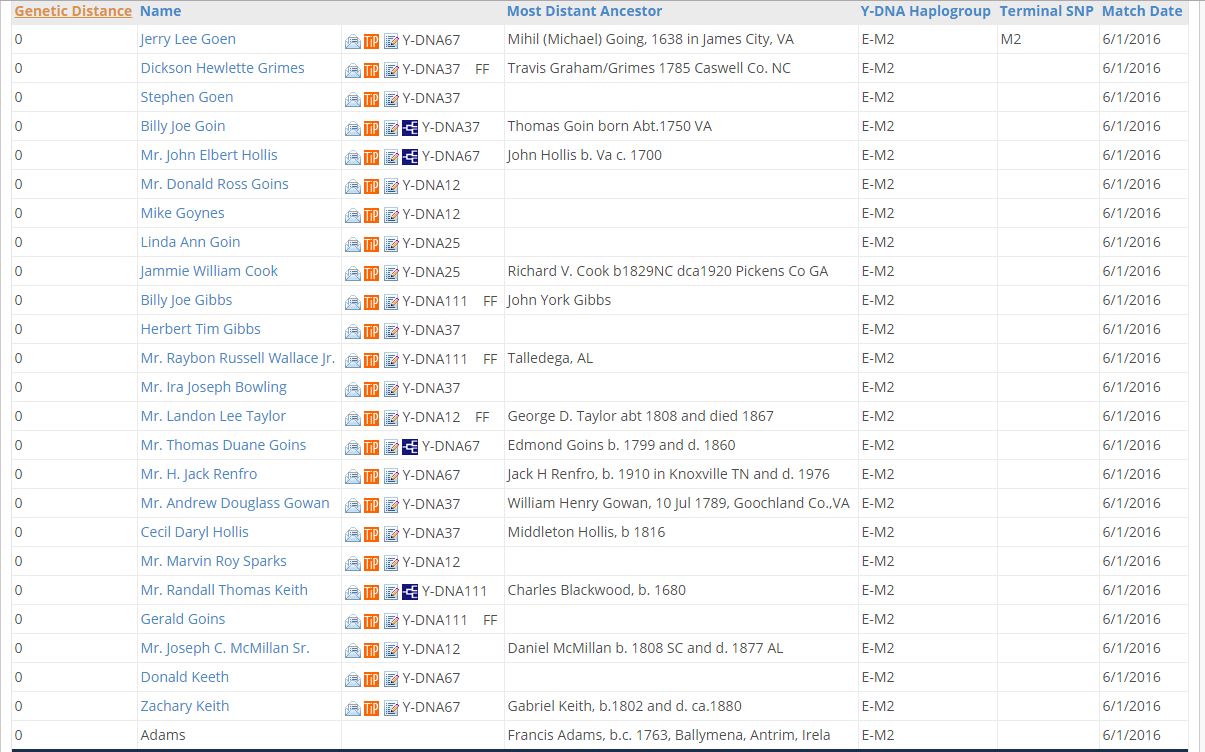View the family tree icon for Billy Joe Goin

pyautogui.click(x=410, y=128)
